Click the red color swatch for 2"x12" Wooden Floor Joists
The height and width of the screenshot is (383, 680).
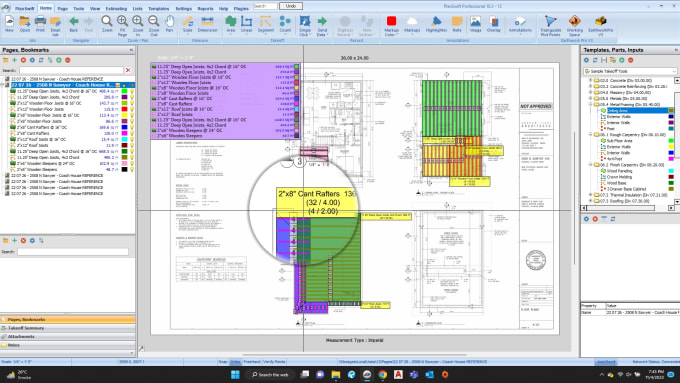pyautogui.click(x=124, y=109)
